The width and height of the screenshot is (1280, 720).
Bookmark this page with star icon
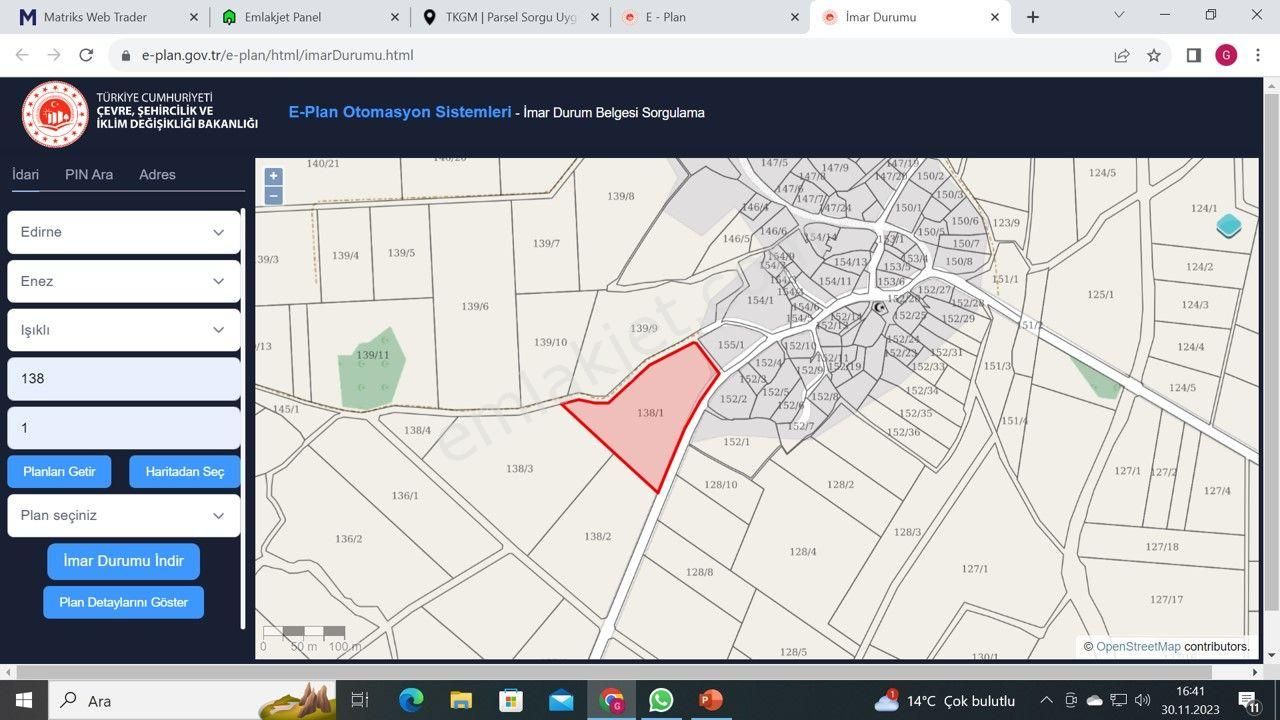pos(1154,55)
